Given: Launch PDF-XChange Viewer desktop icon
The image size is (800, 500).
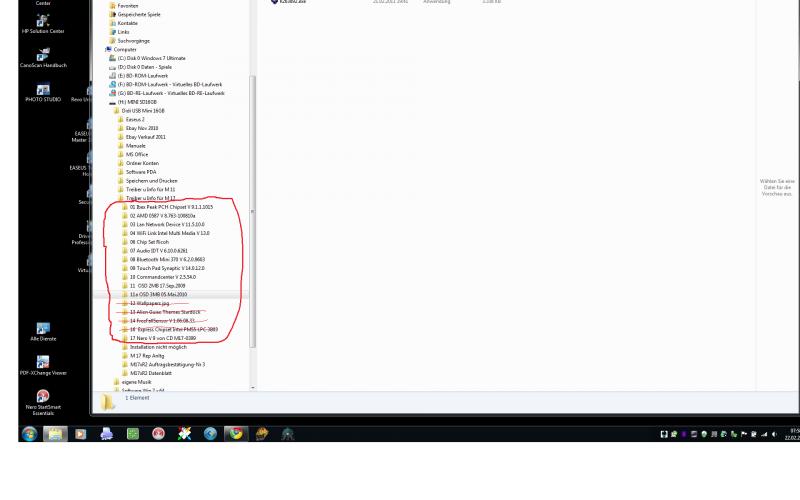Looking at the screenshot, I should (43, 365).
